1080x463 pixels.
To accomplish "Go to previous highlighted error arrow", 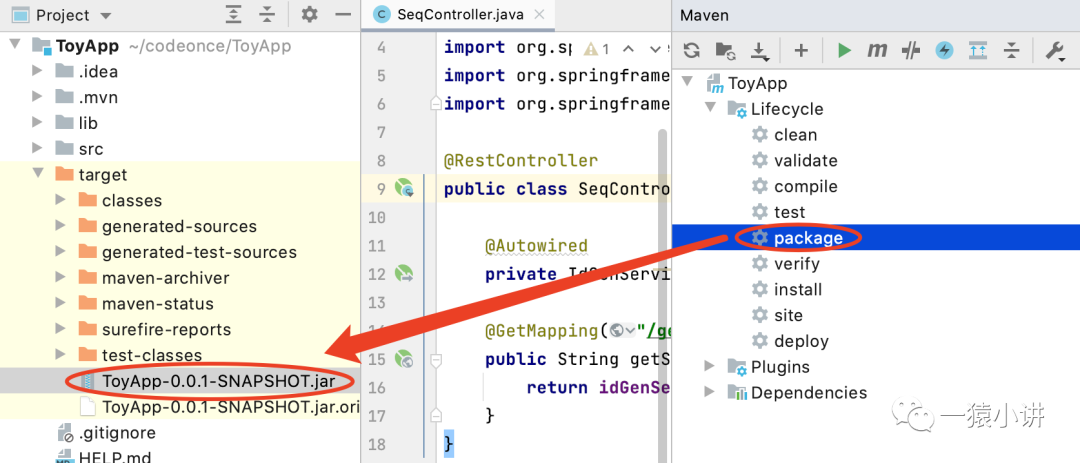I will [627, 48].
